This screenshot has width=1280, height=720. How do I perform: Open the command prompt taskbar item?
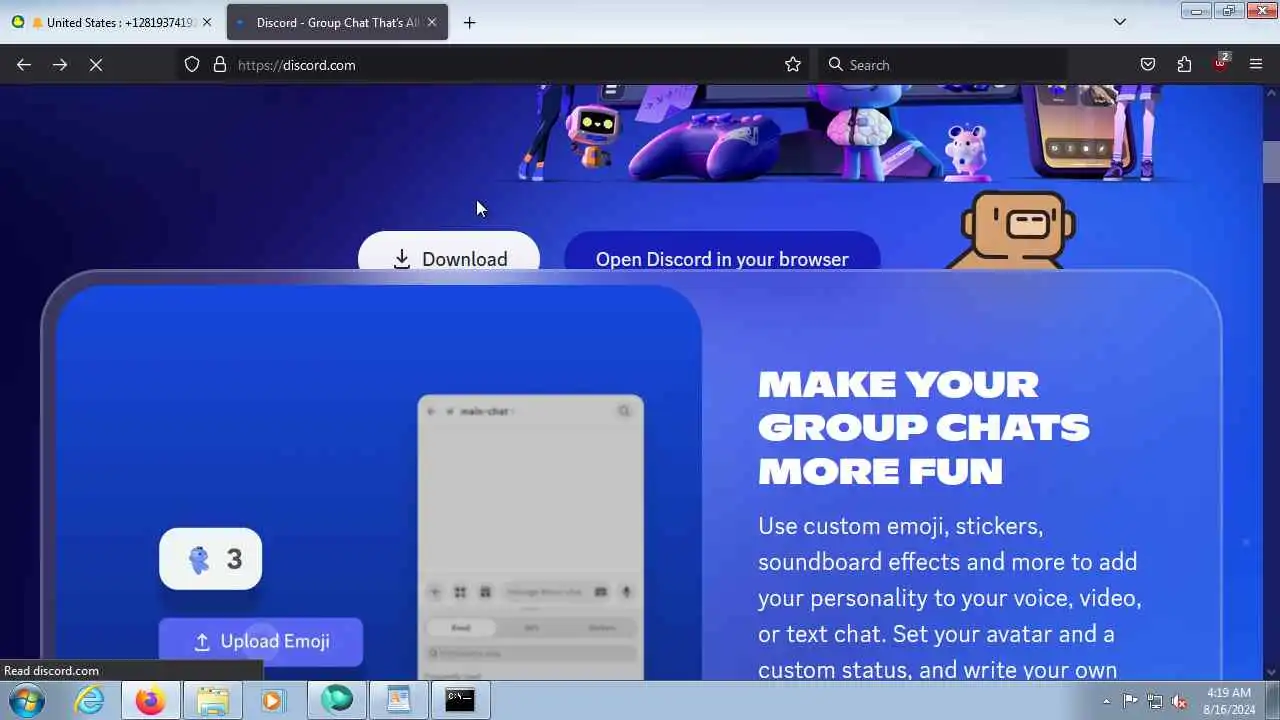click(460, 700)
